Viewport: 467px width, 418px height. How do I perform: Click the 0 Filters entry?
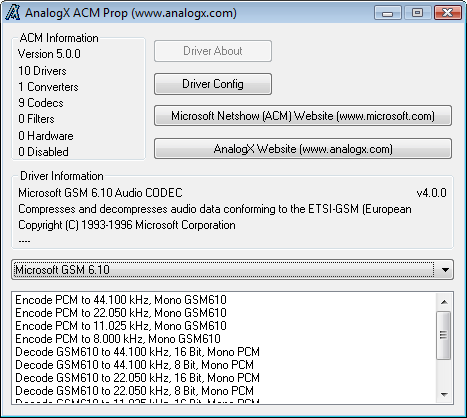click(x=36, y=119)
